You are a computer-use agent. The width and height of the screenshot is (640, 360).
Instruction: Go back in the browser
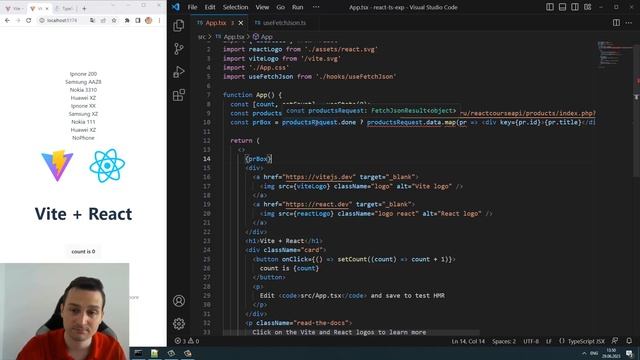(x=7, y=20)
